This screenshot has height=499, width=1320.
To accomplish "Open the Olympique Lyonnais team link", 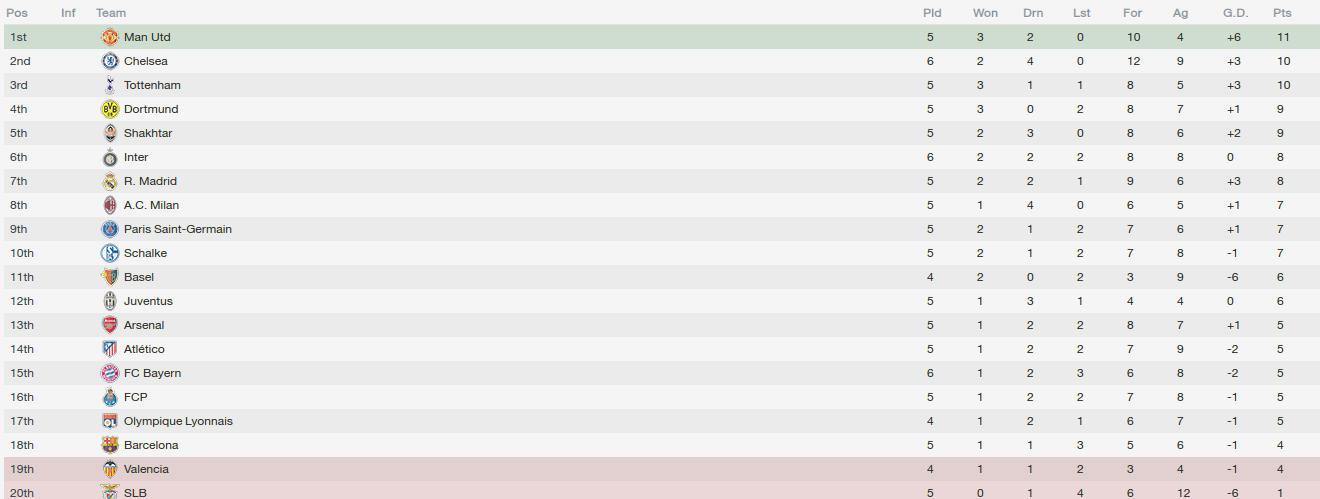I will point(178,421).
